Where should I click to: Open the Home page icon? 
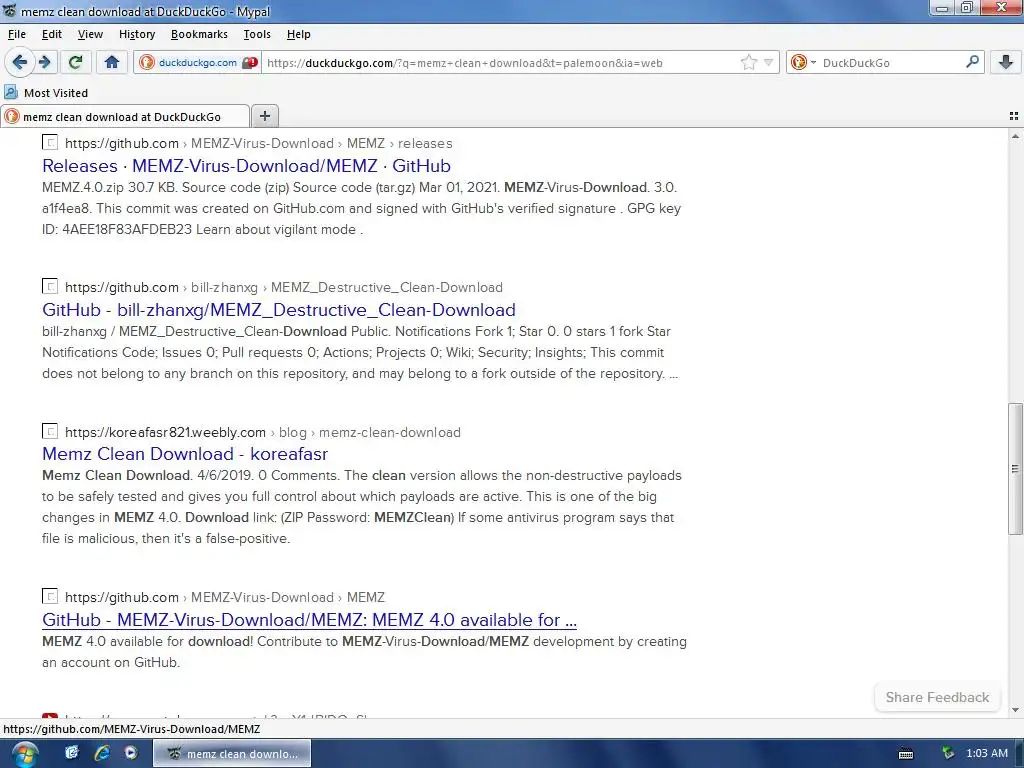[x=112, y=62]
